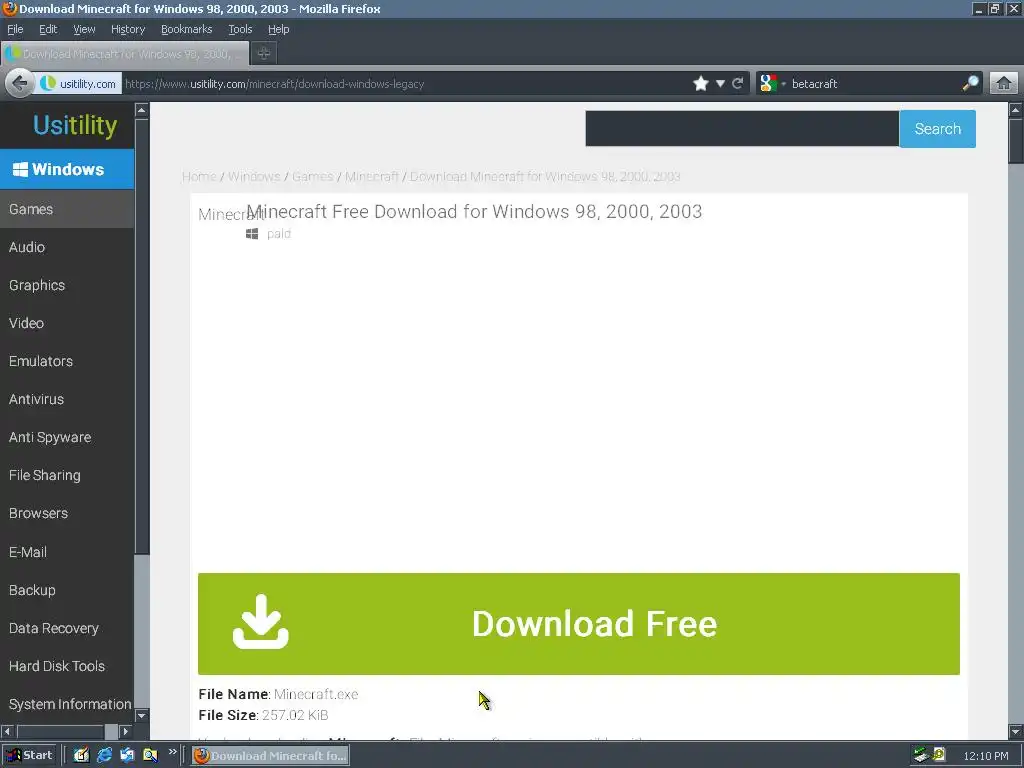Open the Tools menu
The image size is (1024, 768).
point(240,29)
